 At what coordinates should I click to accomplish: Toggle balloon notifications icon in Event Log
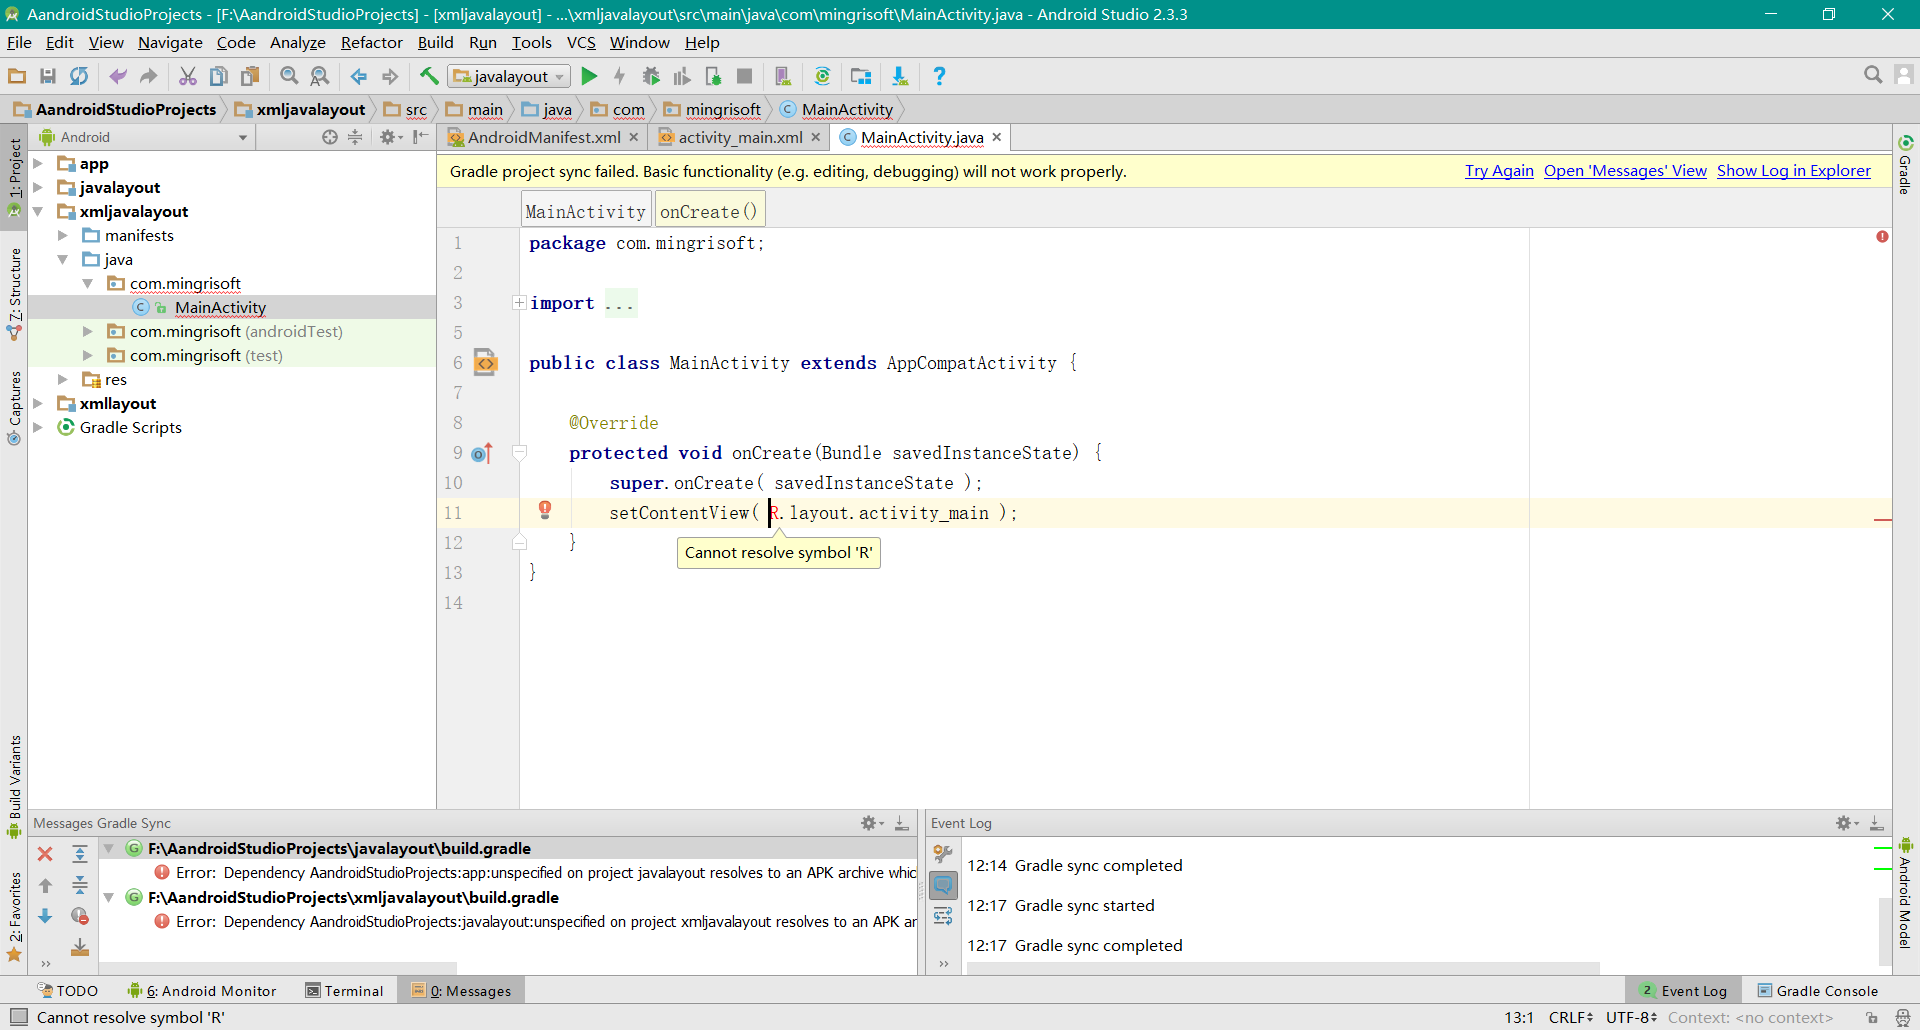tap(943, 885)
